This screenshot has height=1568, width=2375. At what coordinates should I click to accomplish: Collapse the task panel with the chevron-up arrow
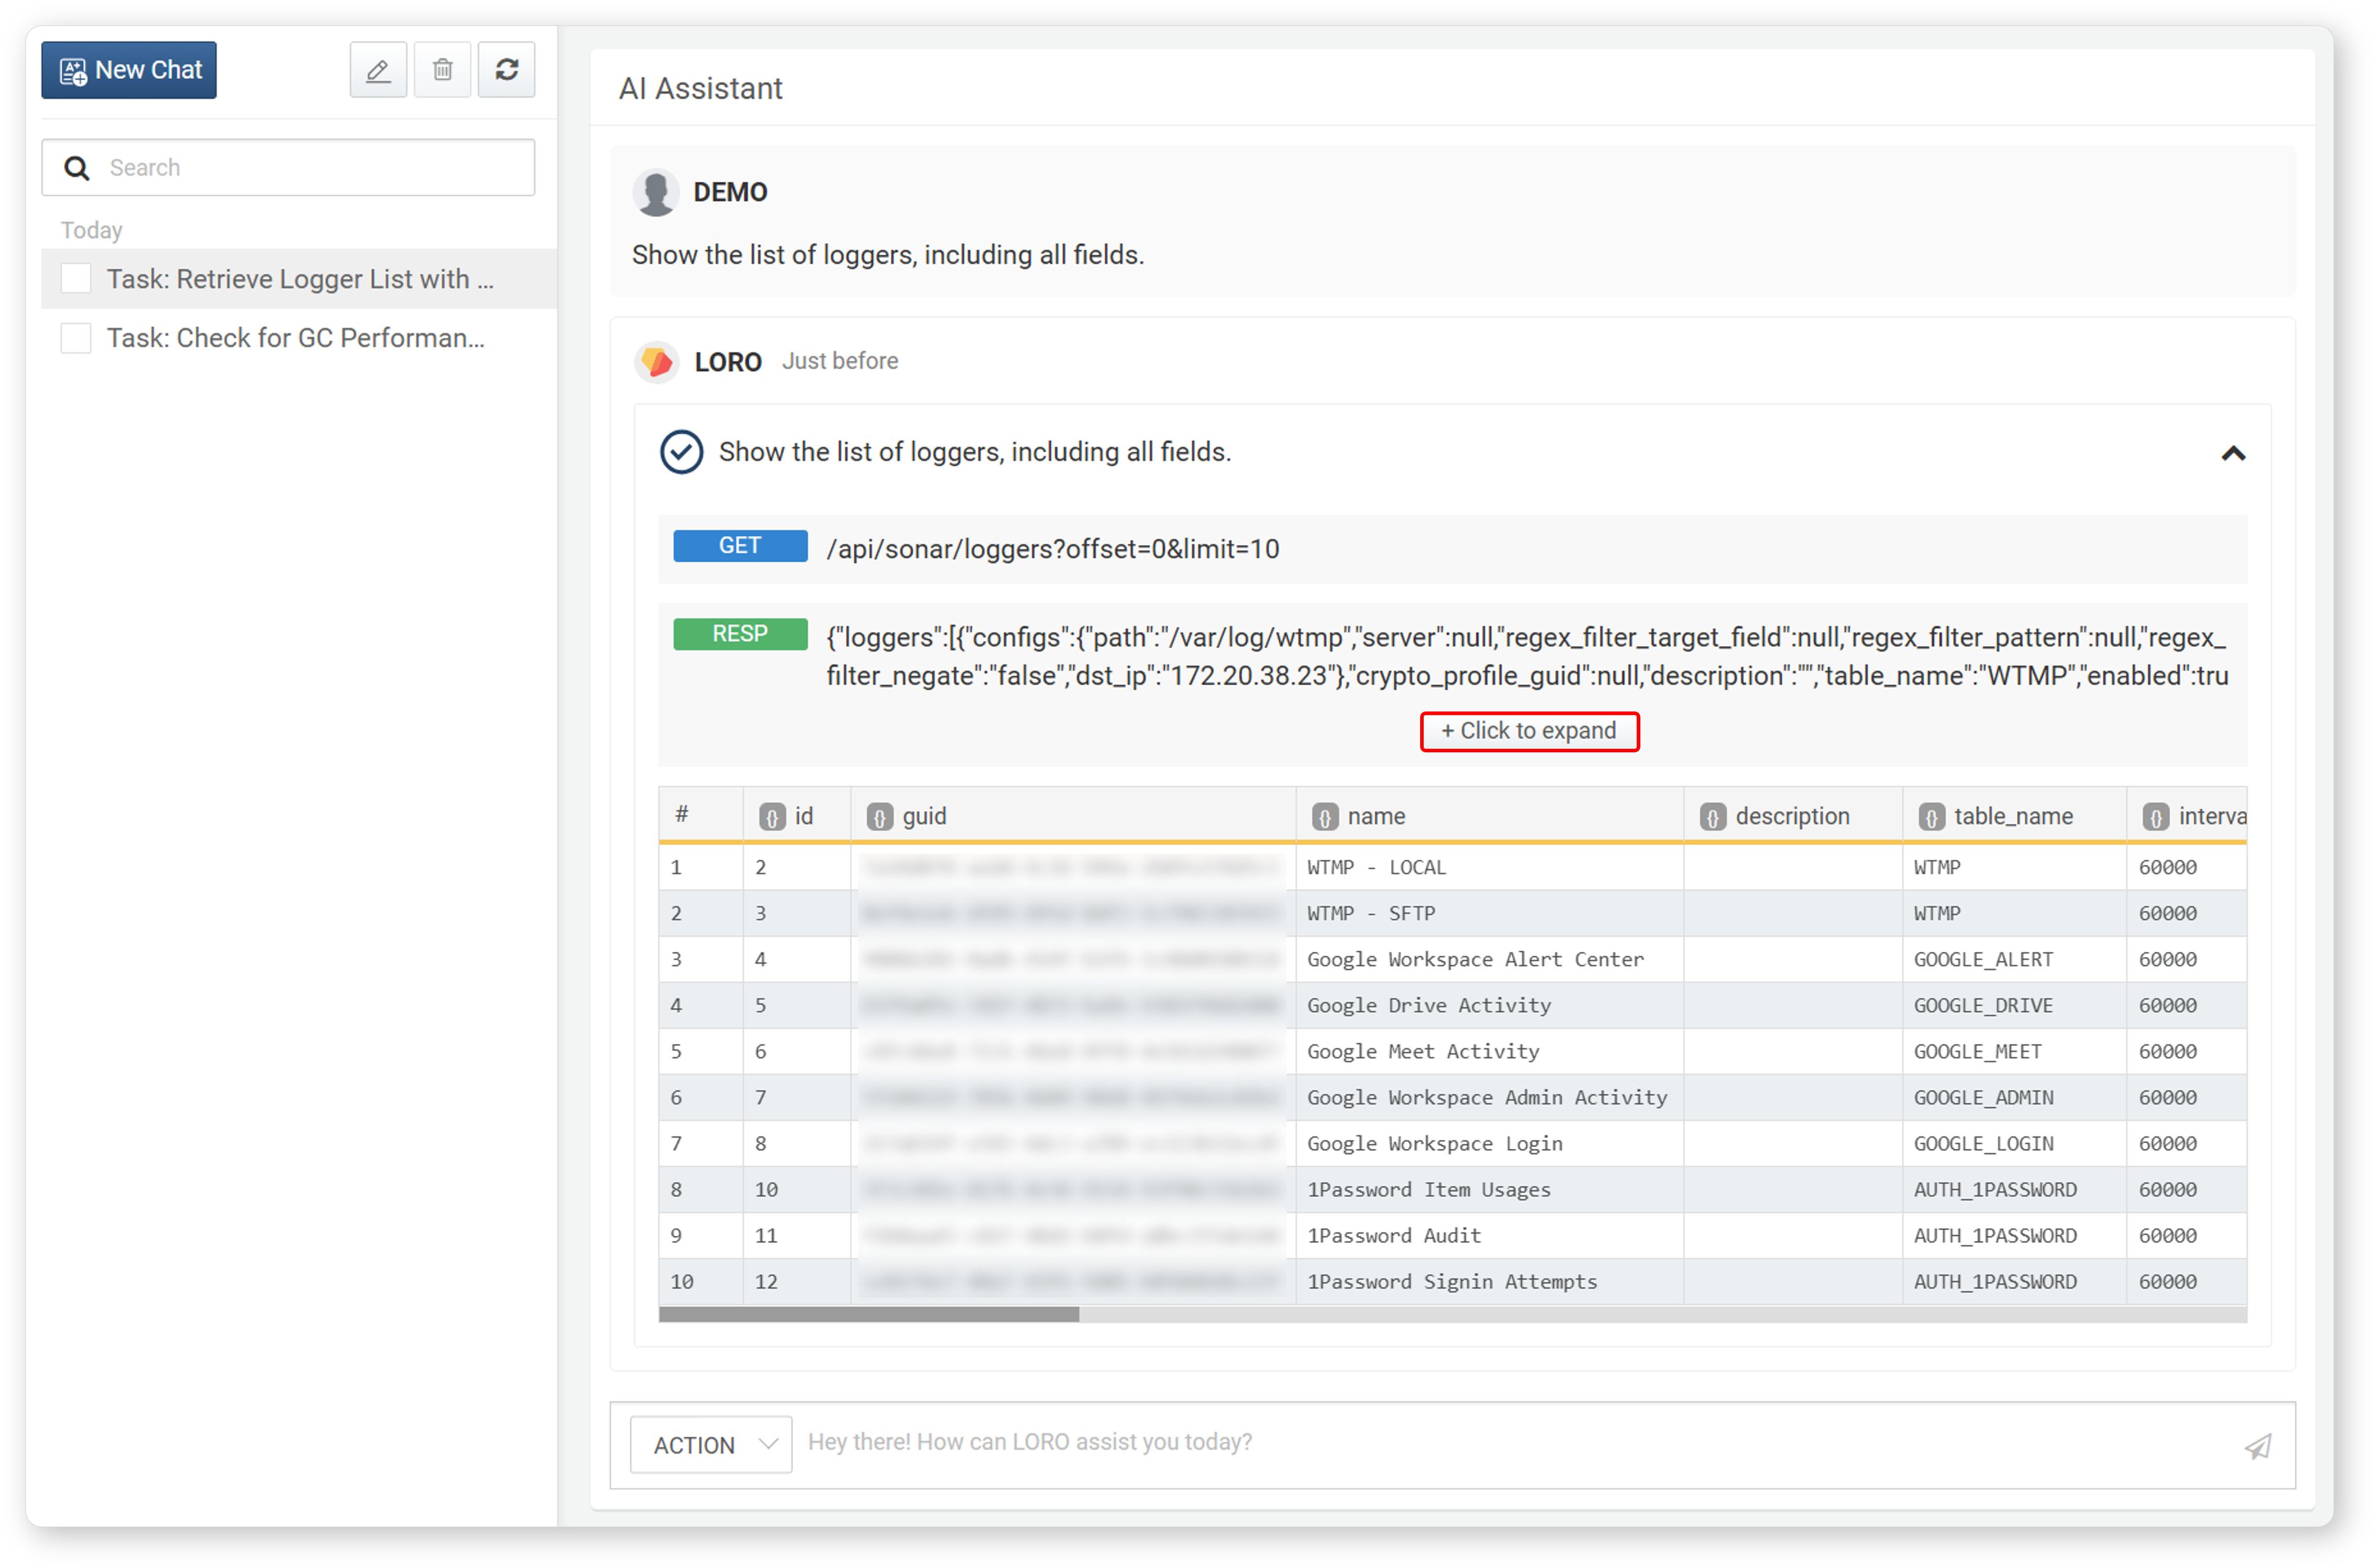(2232, 454)
